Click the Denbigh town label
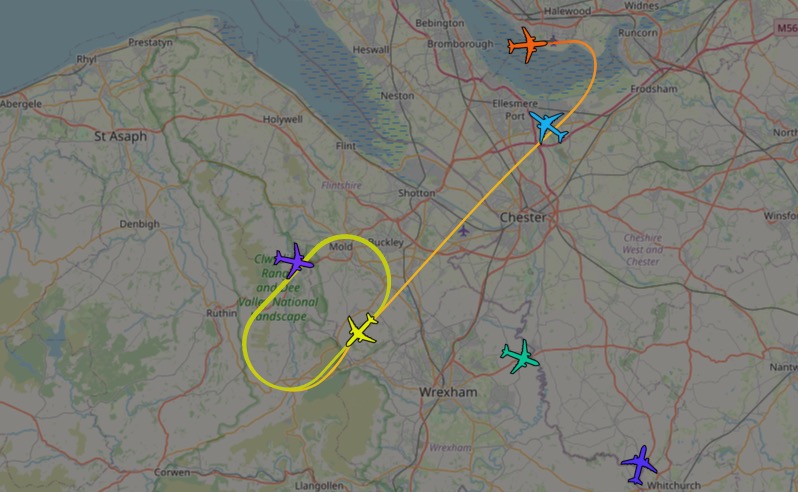This screenshot has height=492, width=798. pyautogui.click(x=139, y=224)
